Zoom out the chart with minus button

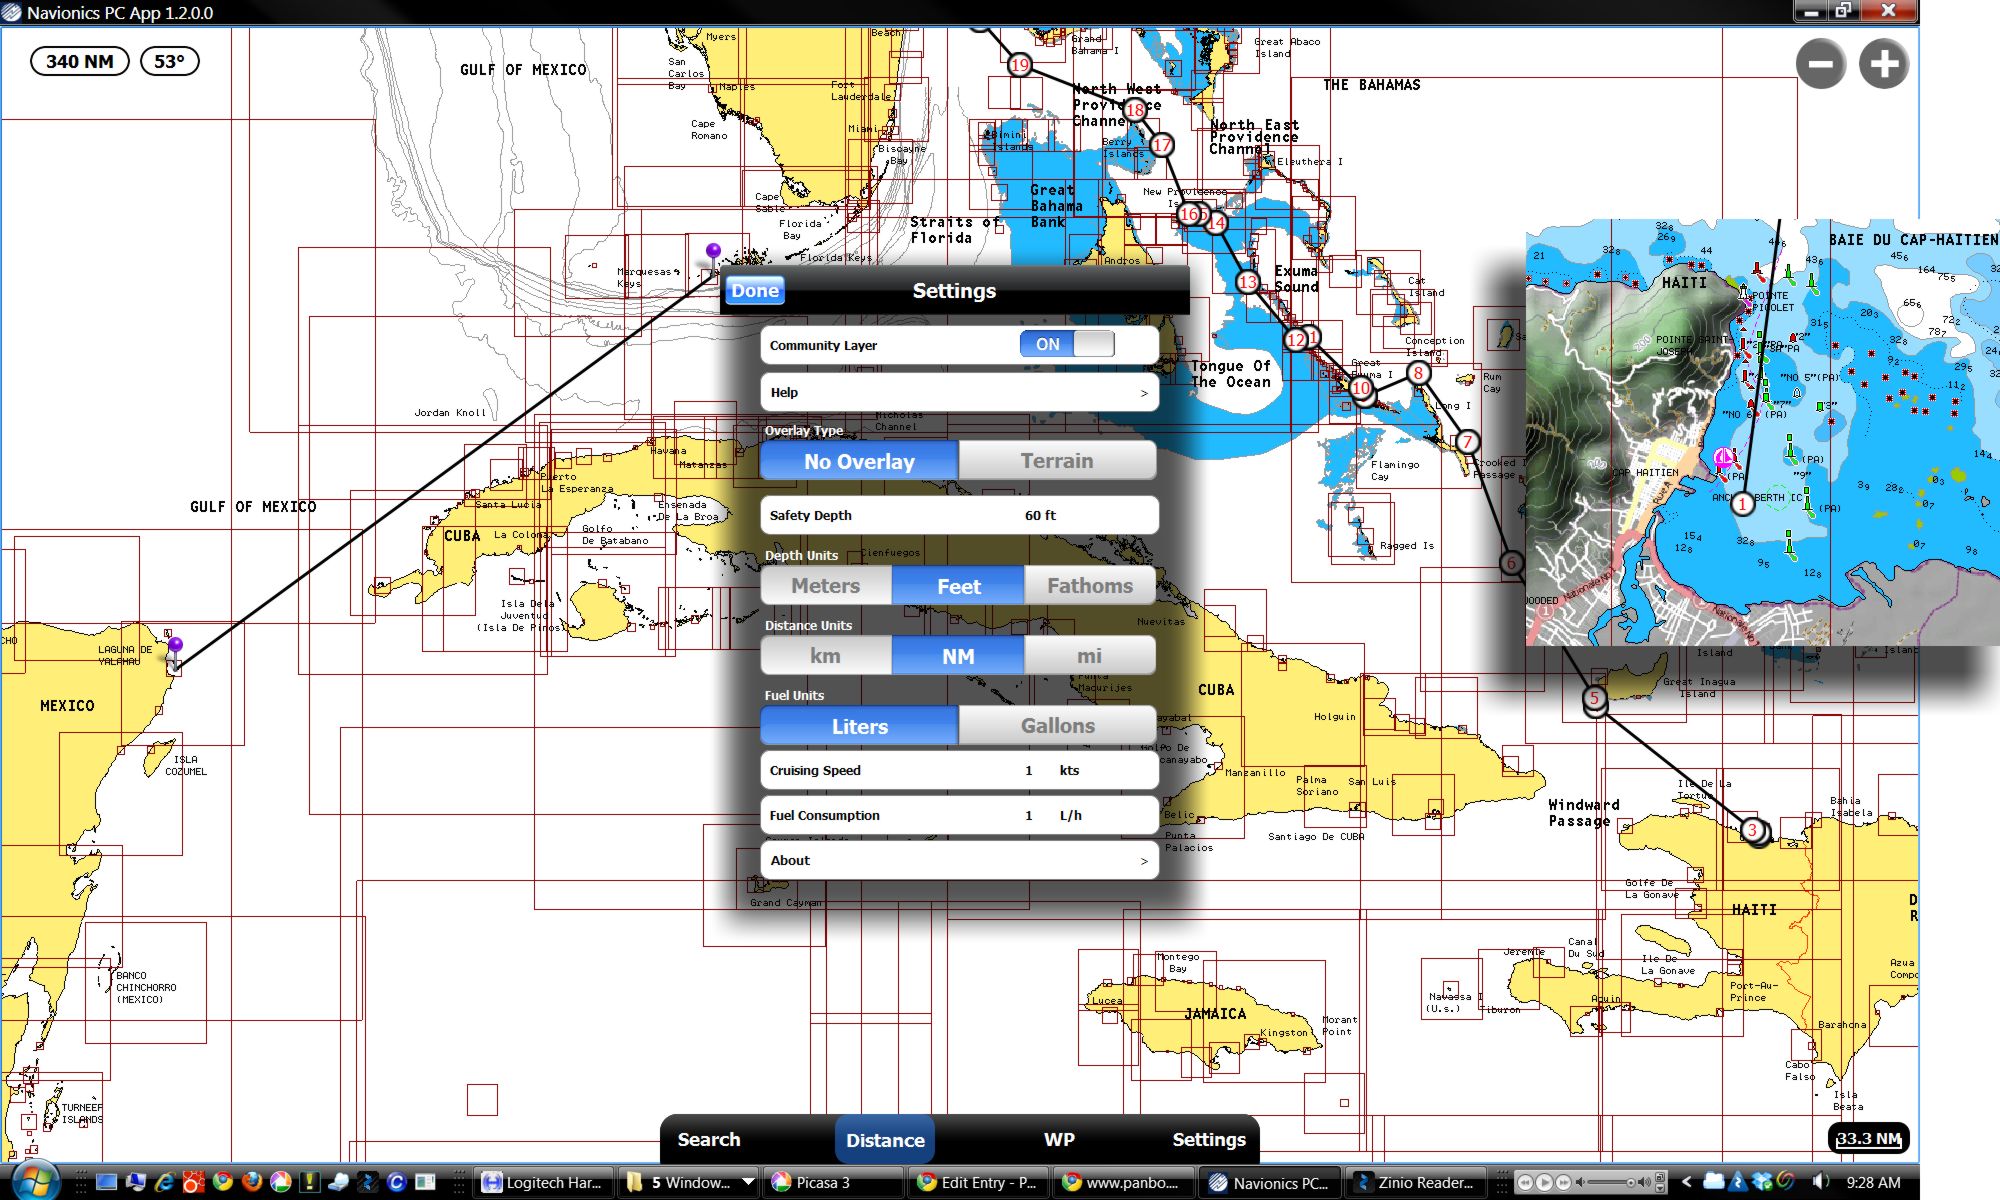tap(1820, 64)
